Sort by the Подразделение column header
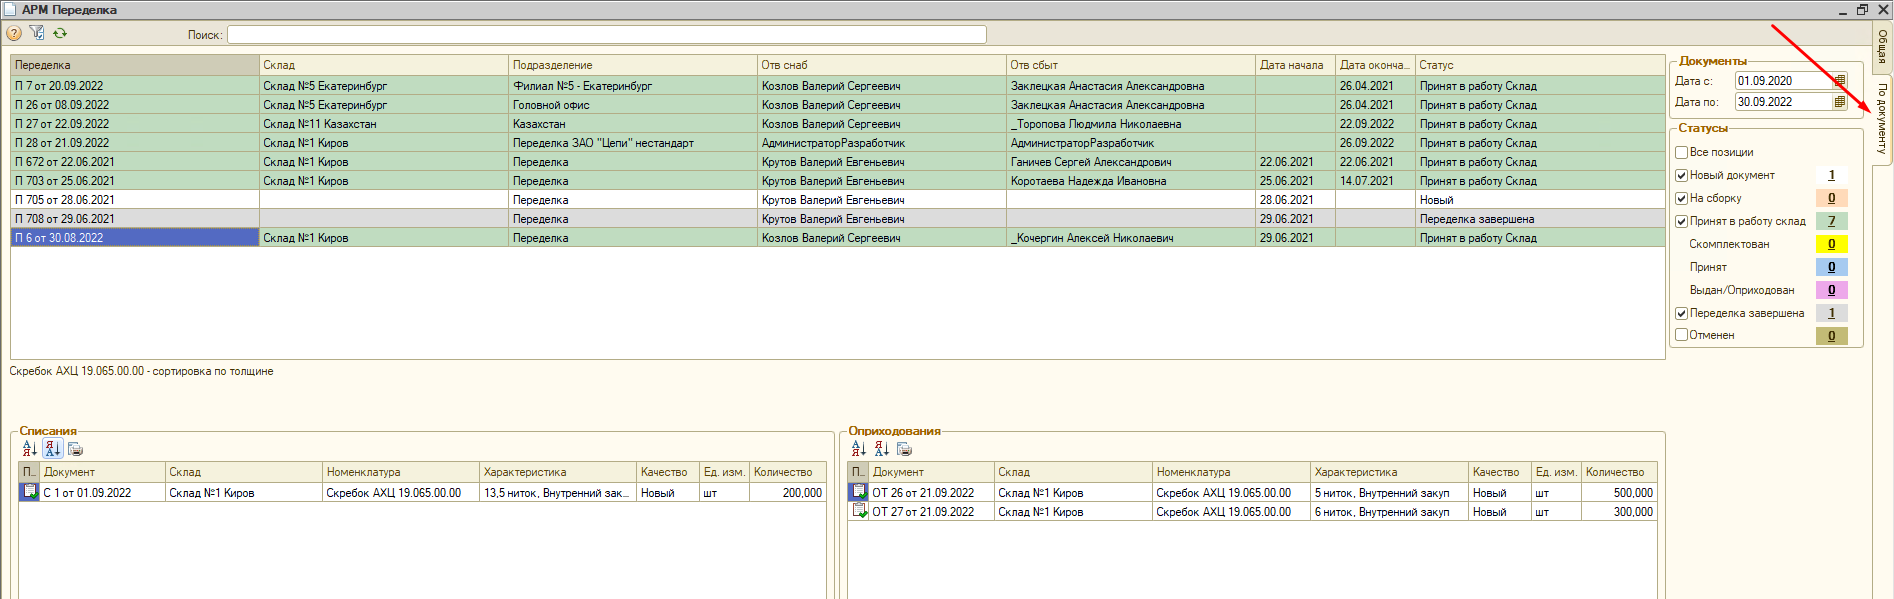1894x599 pixels. [x=633, y=65]
